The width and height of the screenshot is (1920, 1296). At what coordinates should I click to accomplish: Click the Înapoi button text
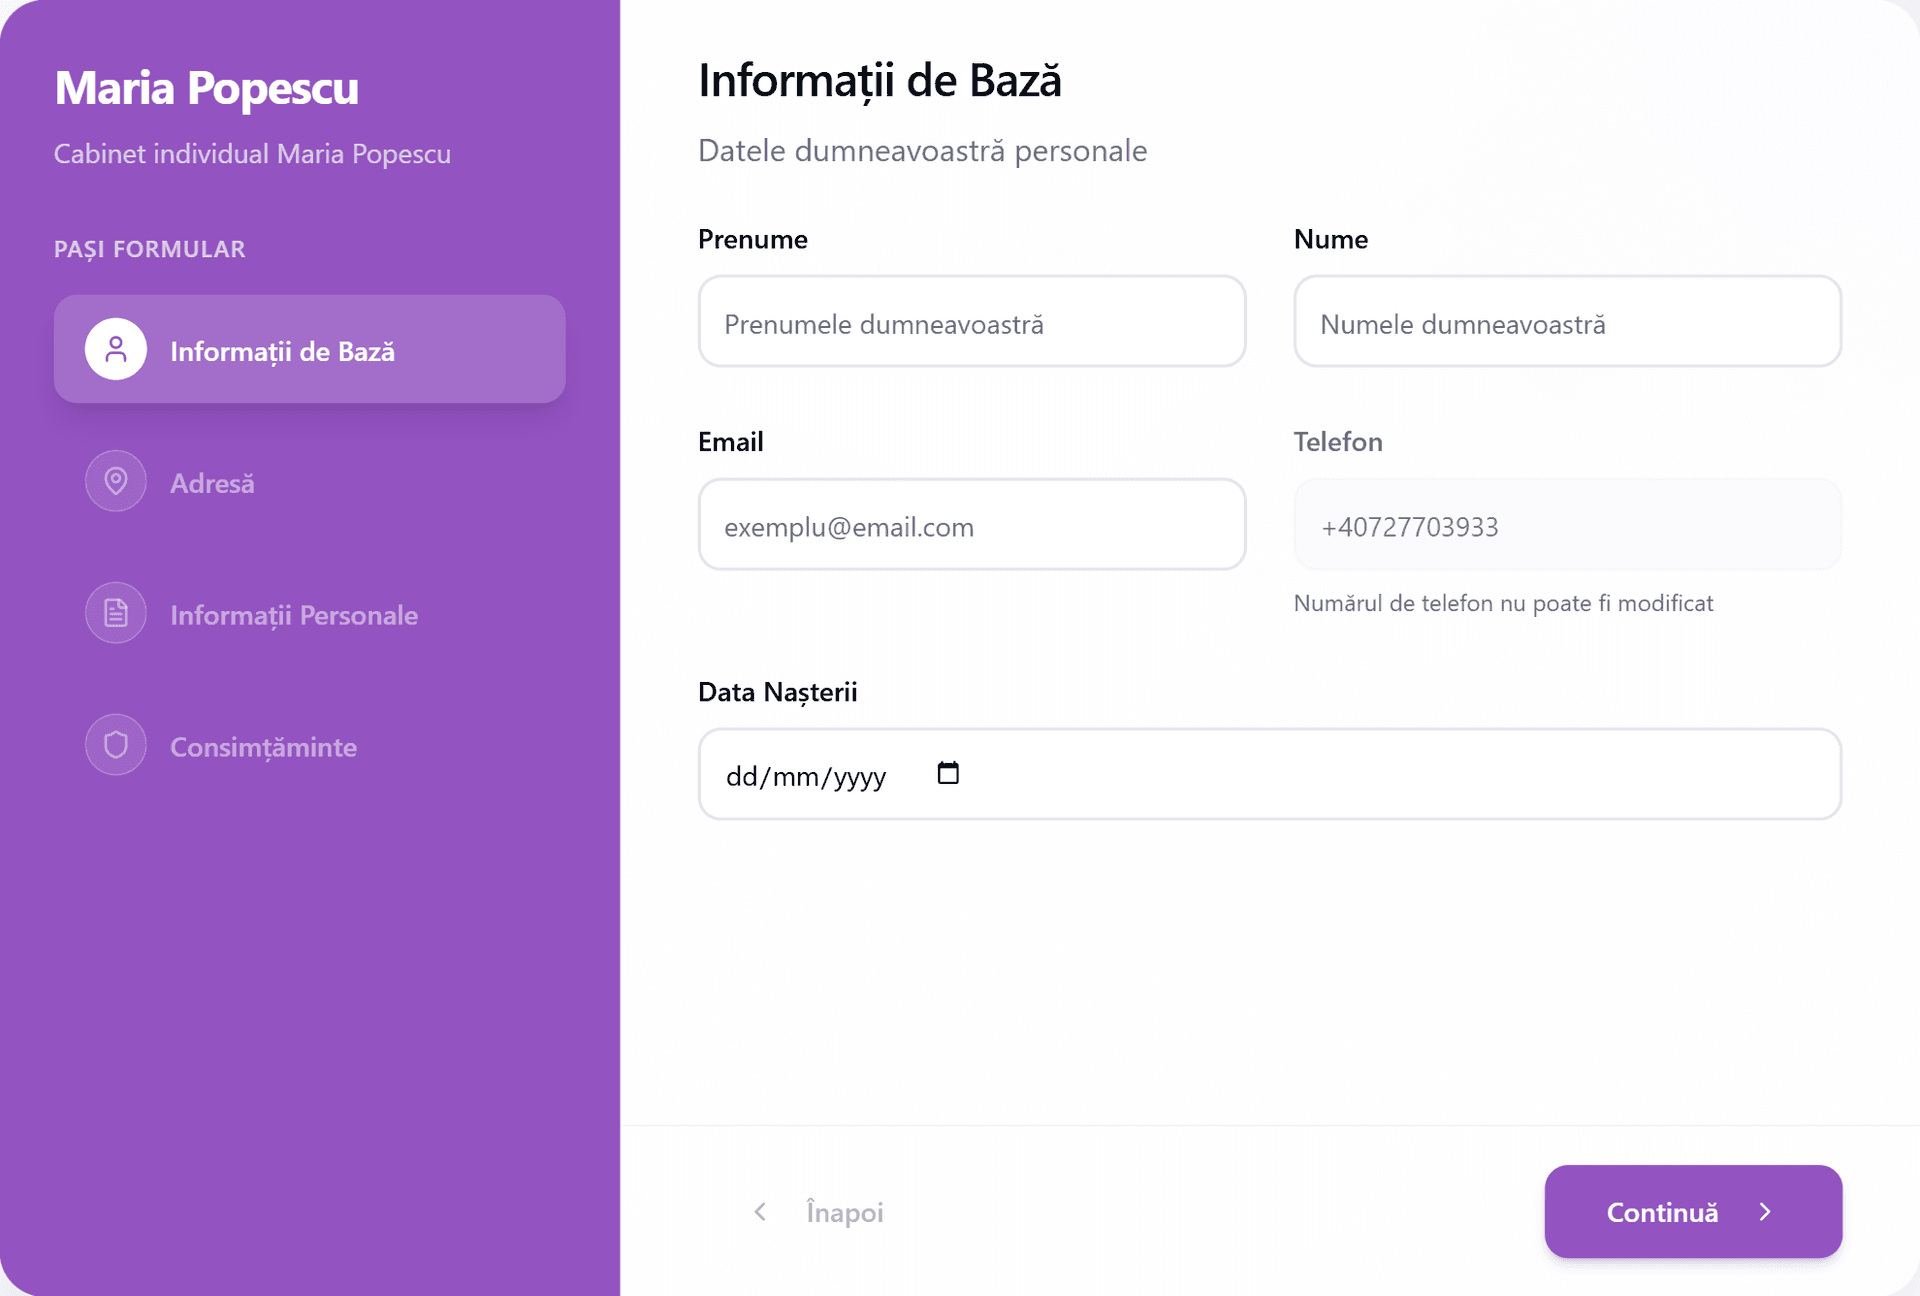(845, 1212)
